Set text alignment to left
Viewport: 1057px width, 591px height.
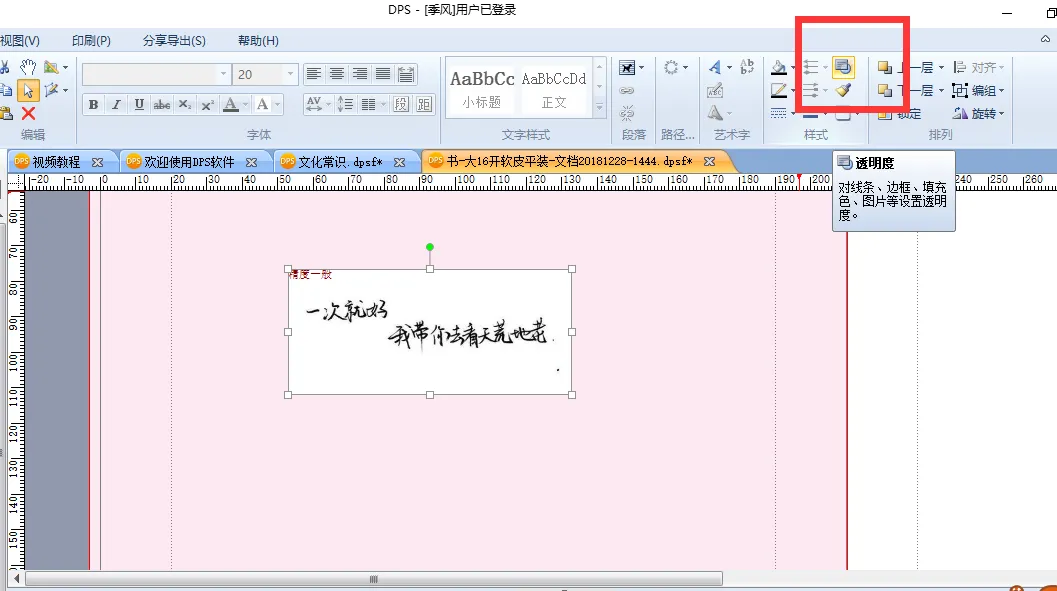point(313,74)
